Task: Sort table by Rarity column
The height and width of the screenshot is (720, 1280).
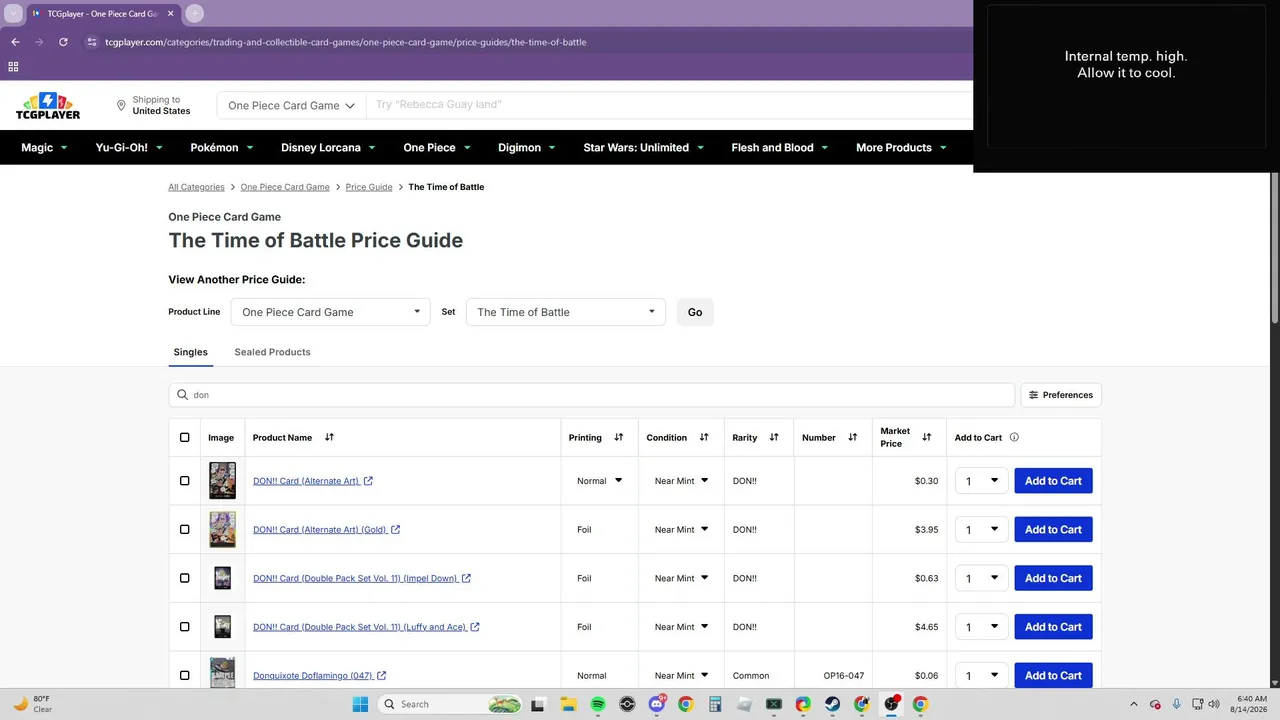Action: click(x=774, y=437)
